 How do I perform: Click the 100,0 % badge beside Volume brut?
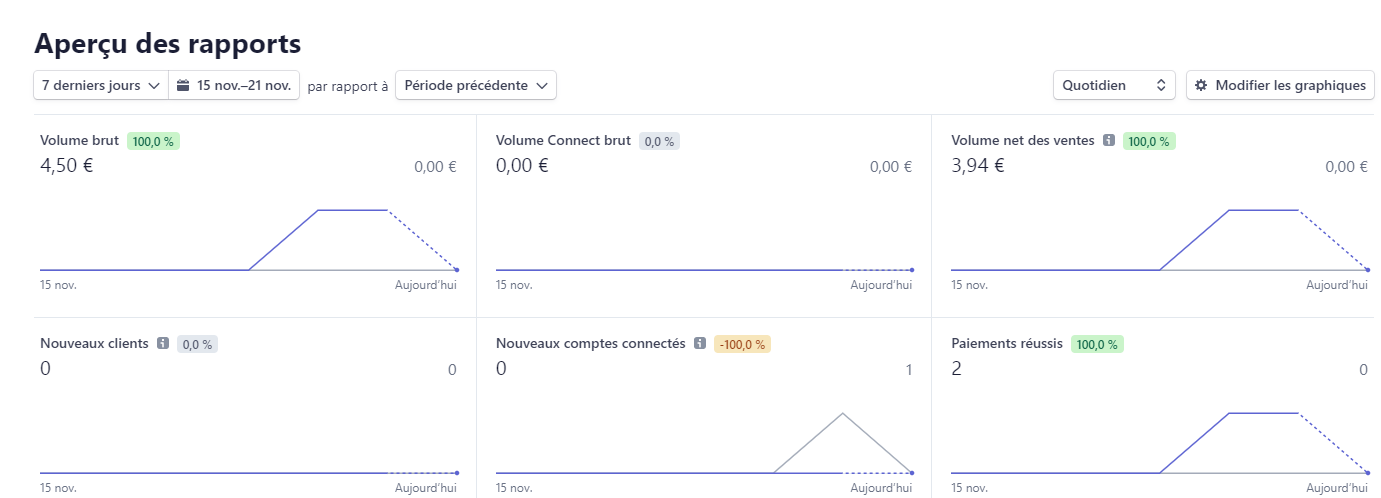pyautogui.click(x=153, y=142)
